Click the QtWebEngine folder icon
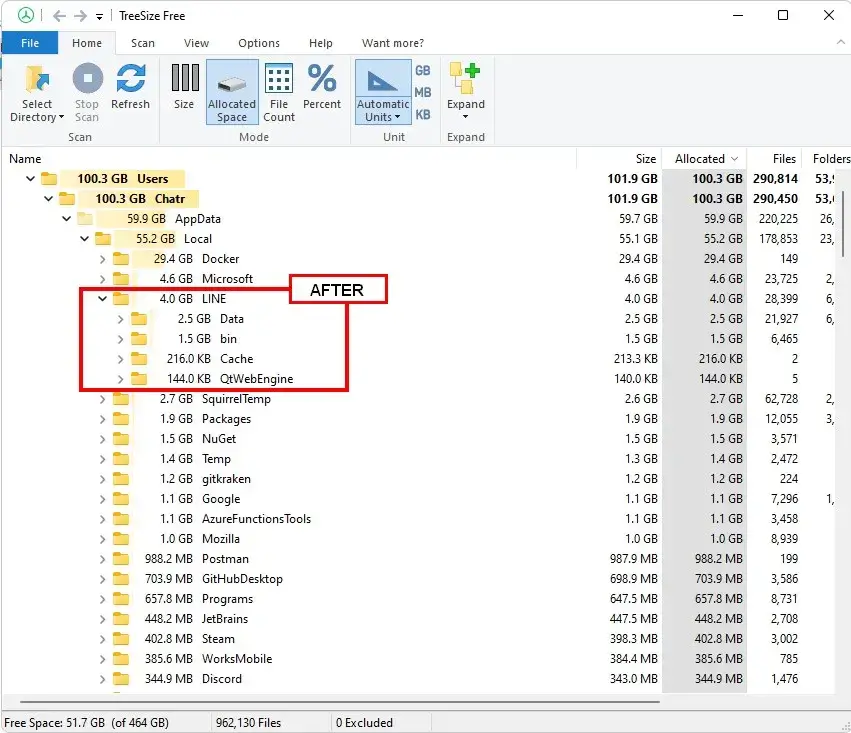This screenshot has height=733, width=851. click(x=139, y=379)
